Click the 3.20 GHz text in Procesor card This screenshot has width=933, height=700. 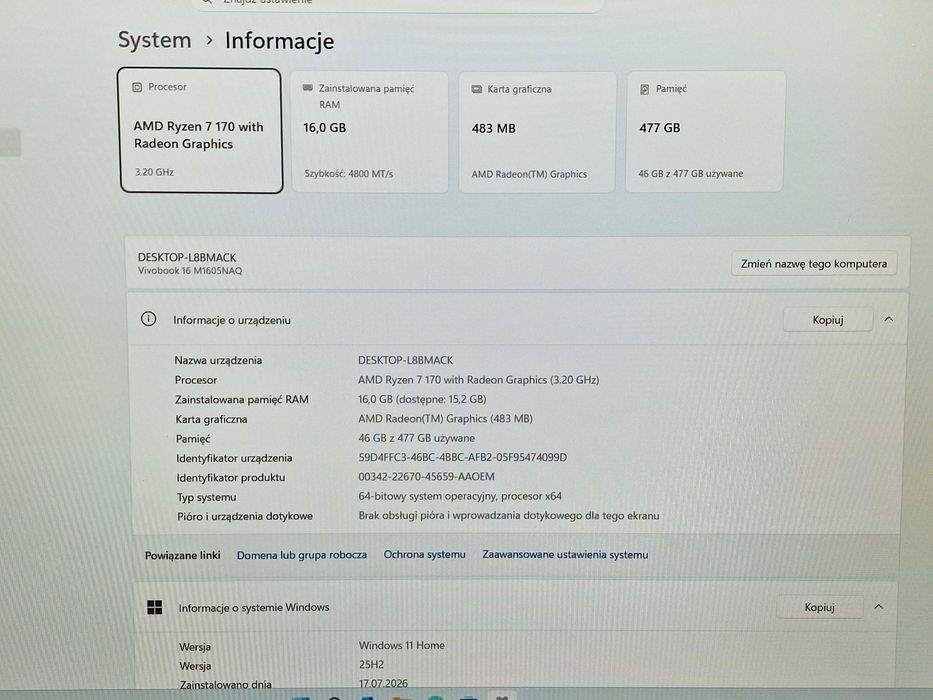coord(154,172)
